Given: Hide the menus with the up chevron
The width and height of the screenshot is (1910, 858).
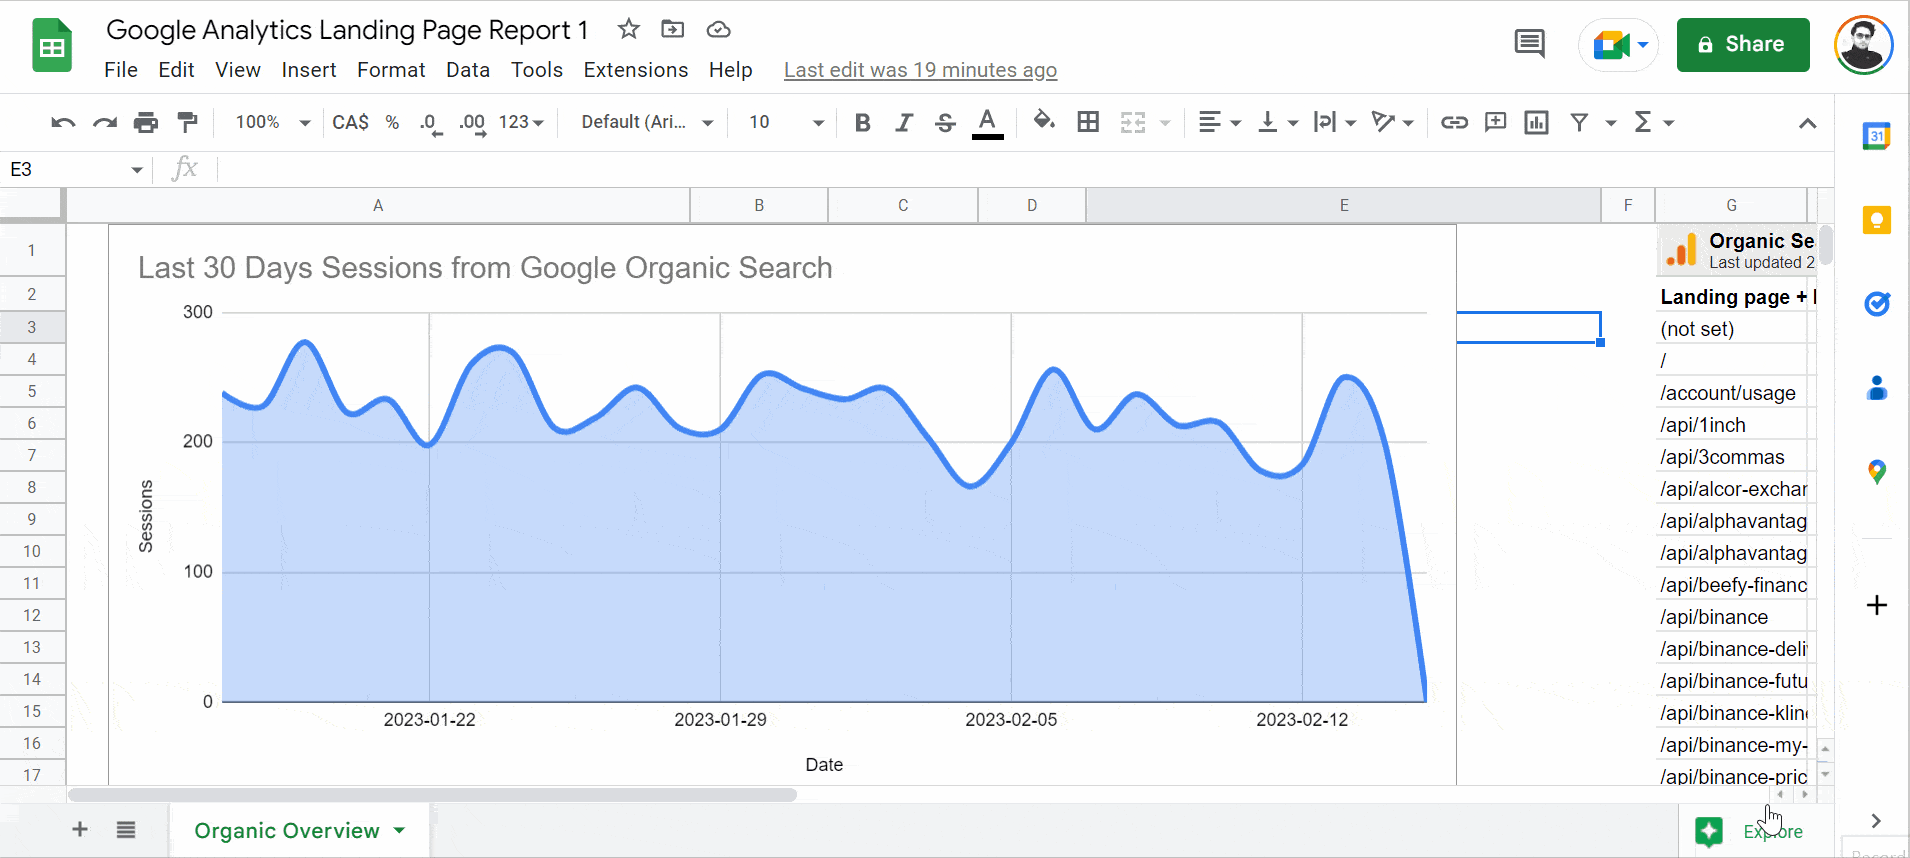Looking at the screenshot, I should coord(1807,123).
